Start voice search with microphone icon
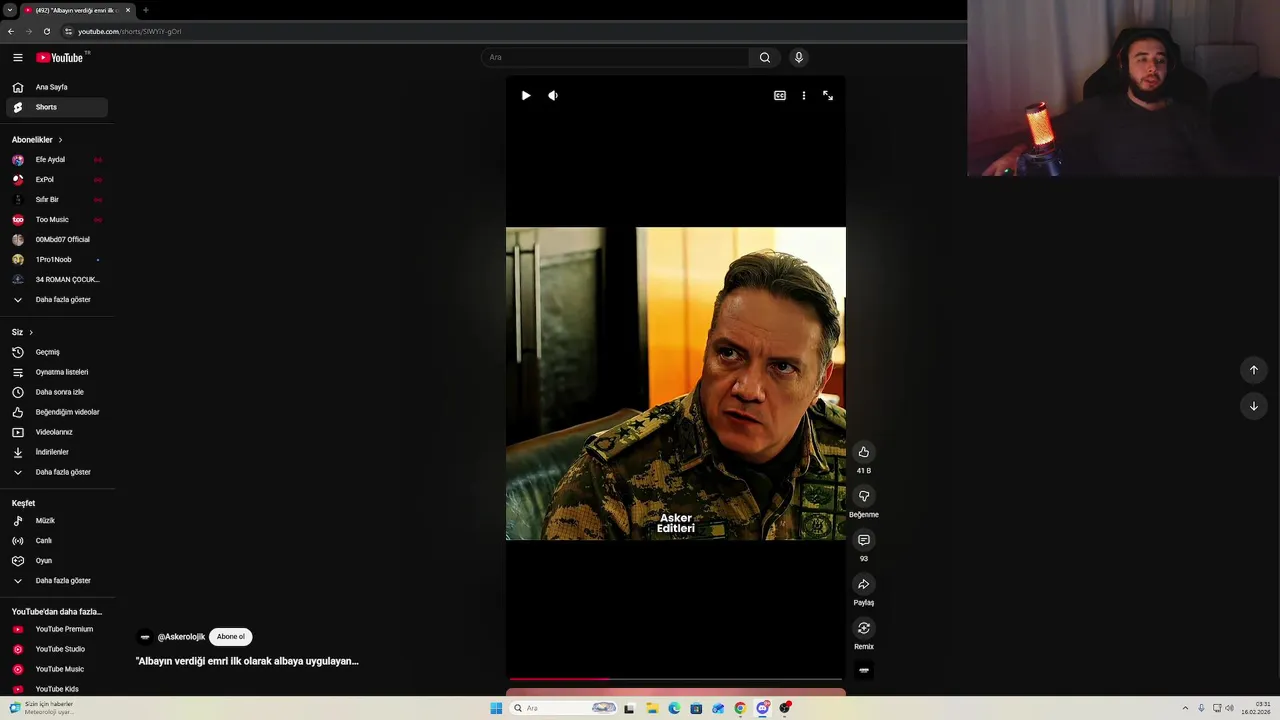The width and height of the screenshot is (1280, 720). [798, 57]
